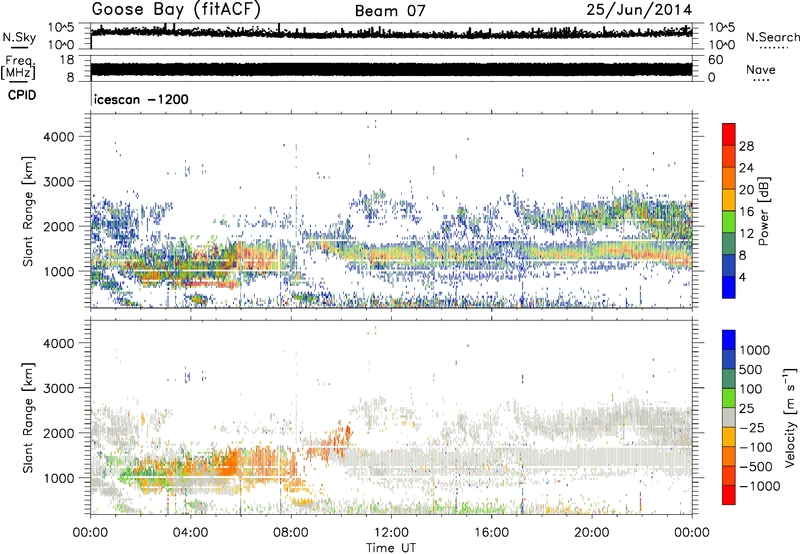This screenshot has width=800, height=554.
Task: Click the '24' label on Power color bar
Action: pos(746,168)
